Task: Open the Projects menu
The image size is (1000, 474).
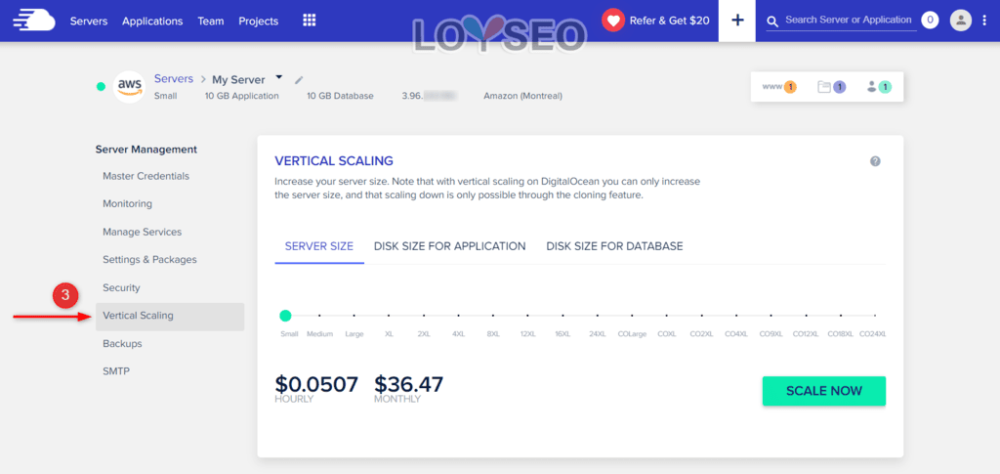Action: pyautogui.click(x=258, y=21)
